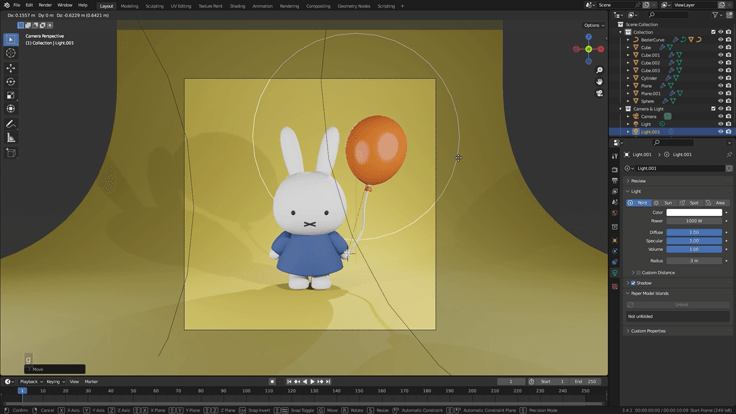
Task: Toggle the camera view icon in viewport
Action: pyautogui.click(x=599, y=93)
